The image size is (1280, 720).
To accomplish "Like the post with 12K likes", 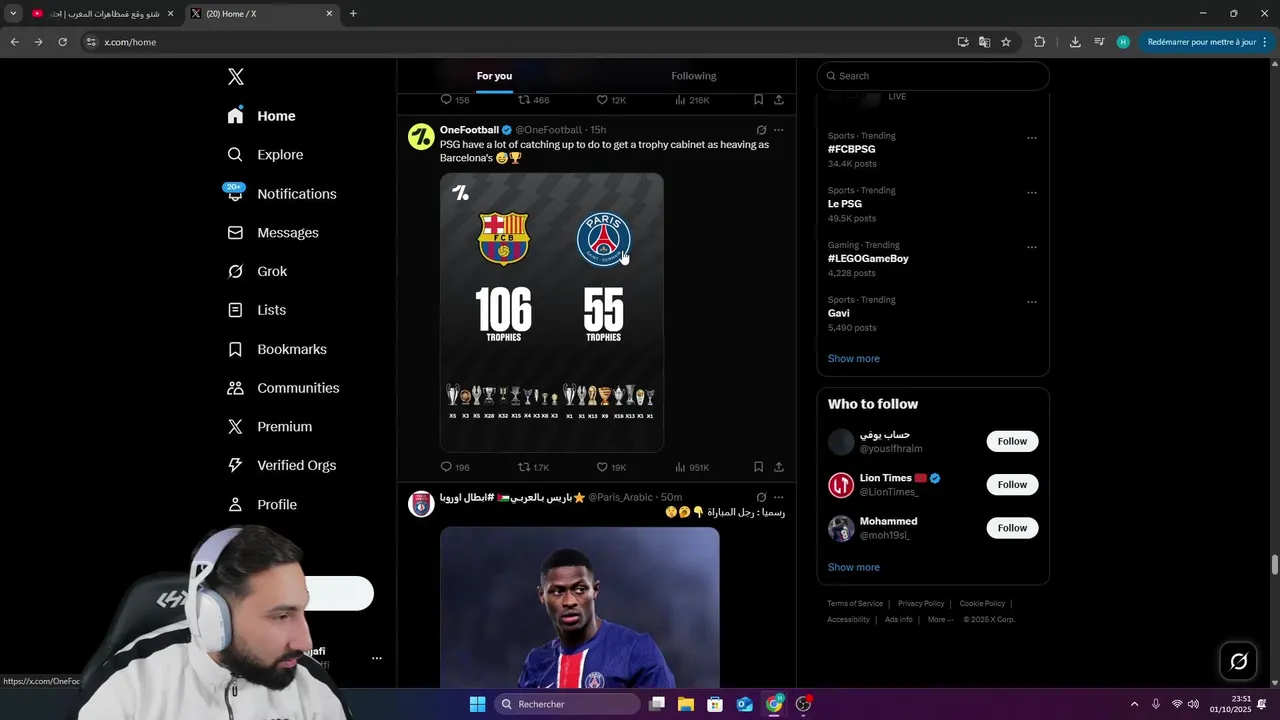I will [x=611, y=100].
